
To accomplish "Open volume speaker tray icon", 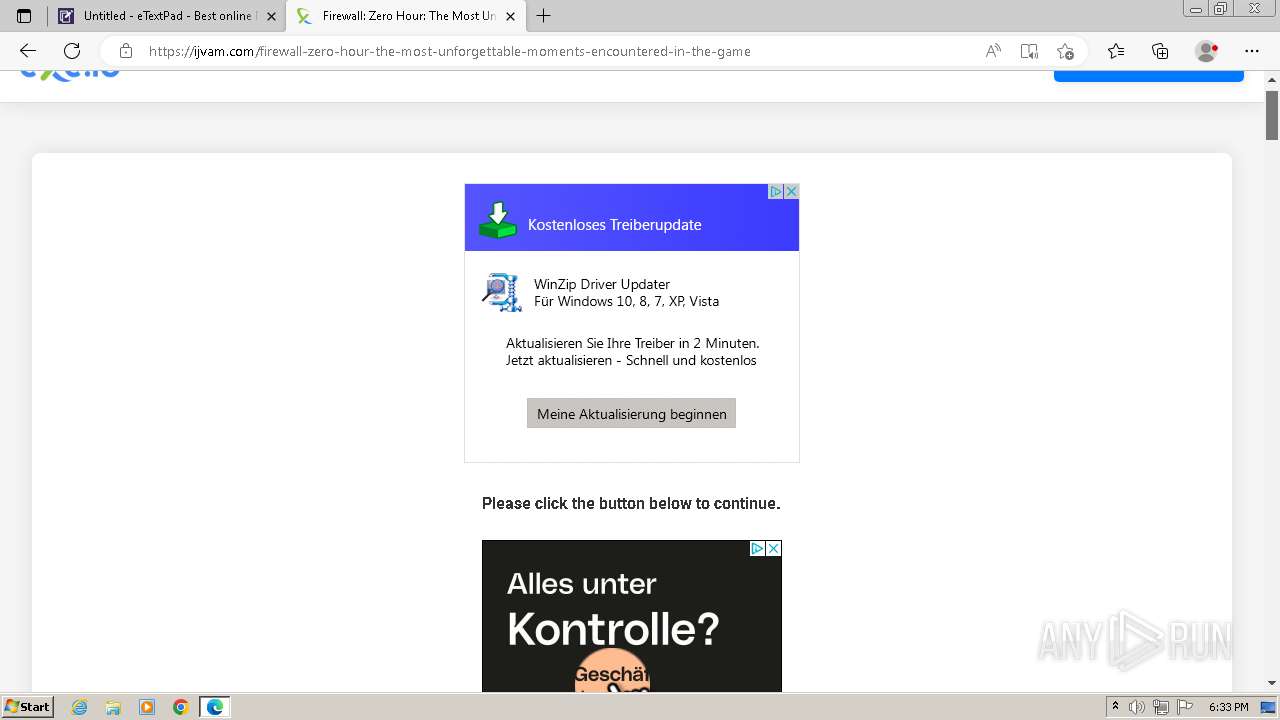I will click(x=1136, y=707).
